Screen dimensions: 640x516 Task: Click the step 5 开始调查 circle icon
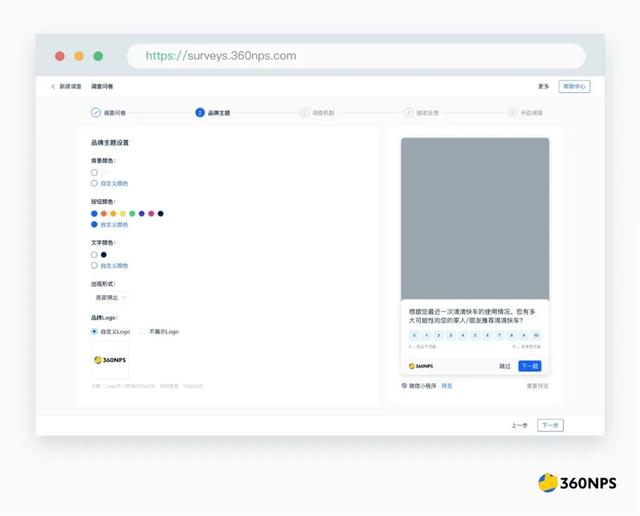[513, 113]
